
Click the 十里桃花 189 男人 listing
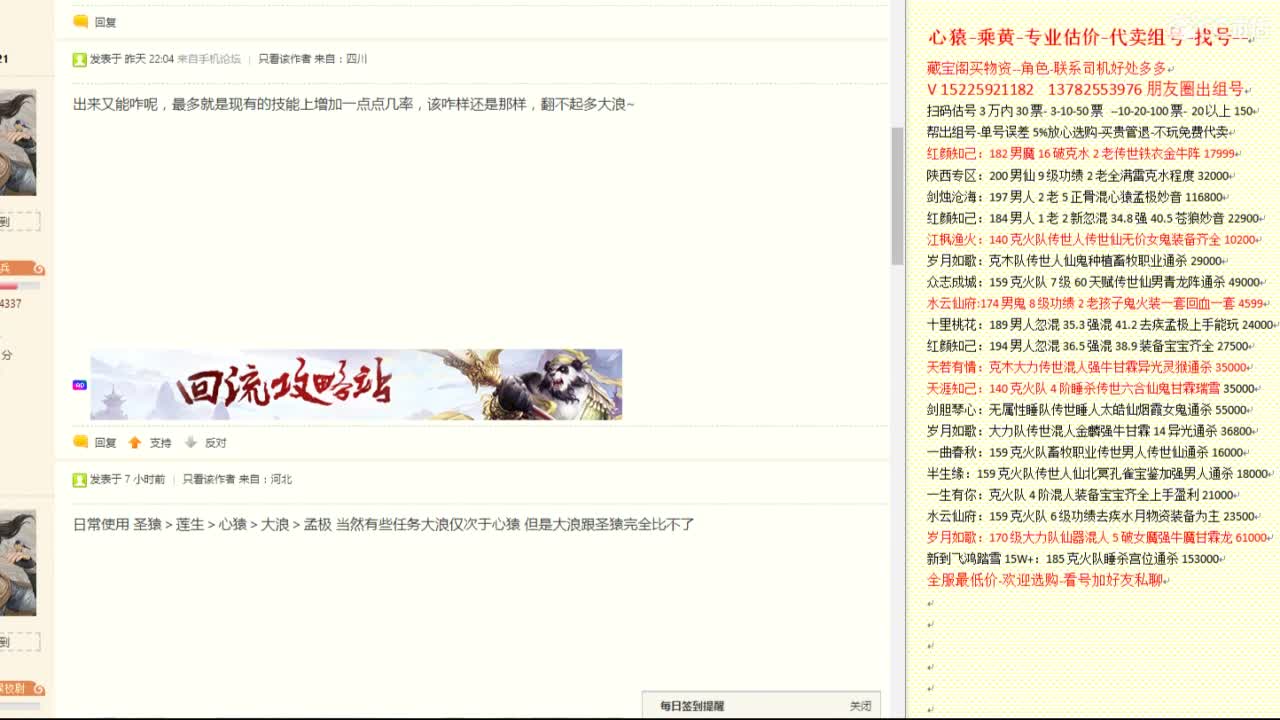coord(1100,325)
